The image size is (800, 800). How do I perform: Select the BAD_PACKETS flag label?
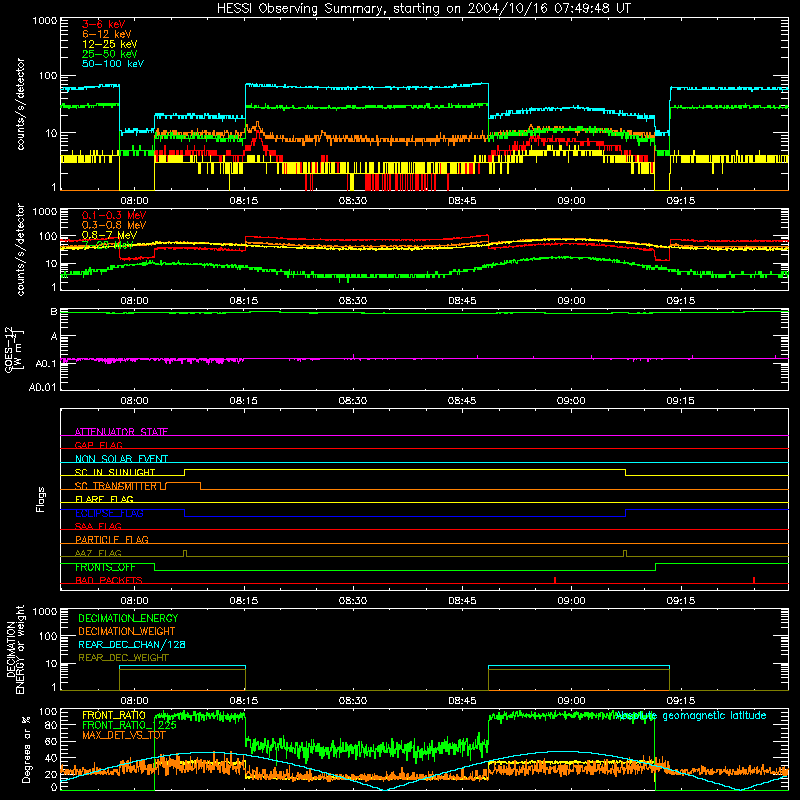(109, 580)
